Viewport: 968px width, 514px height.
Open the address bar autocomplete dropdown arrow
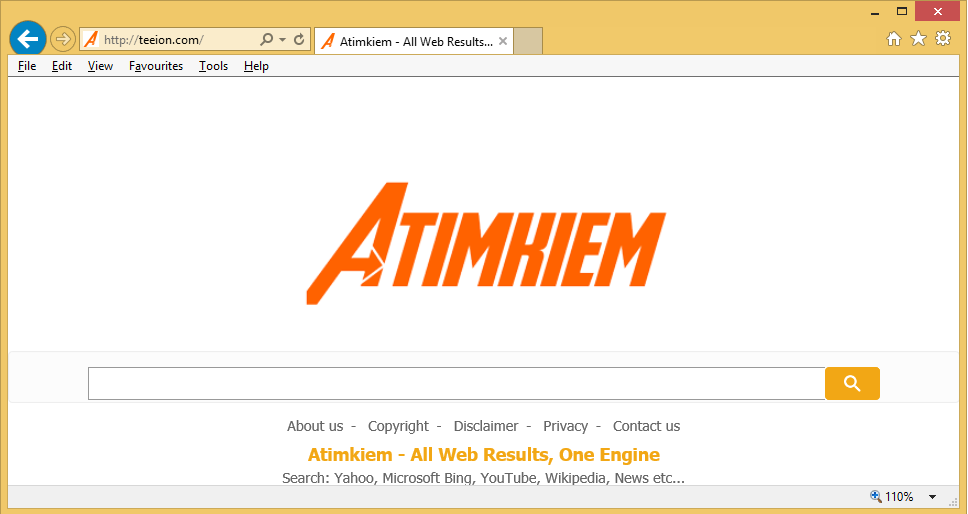282,39
